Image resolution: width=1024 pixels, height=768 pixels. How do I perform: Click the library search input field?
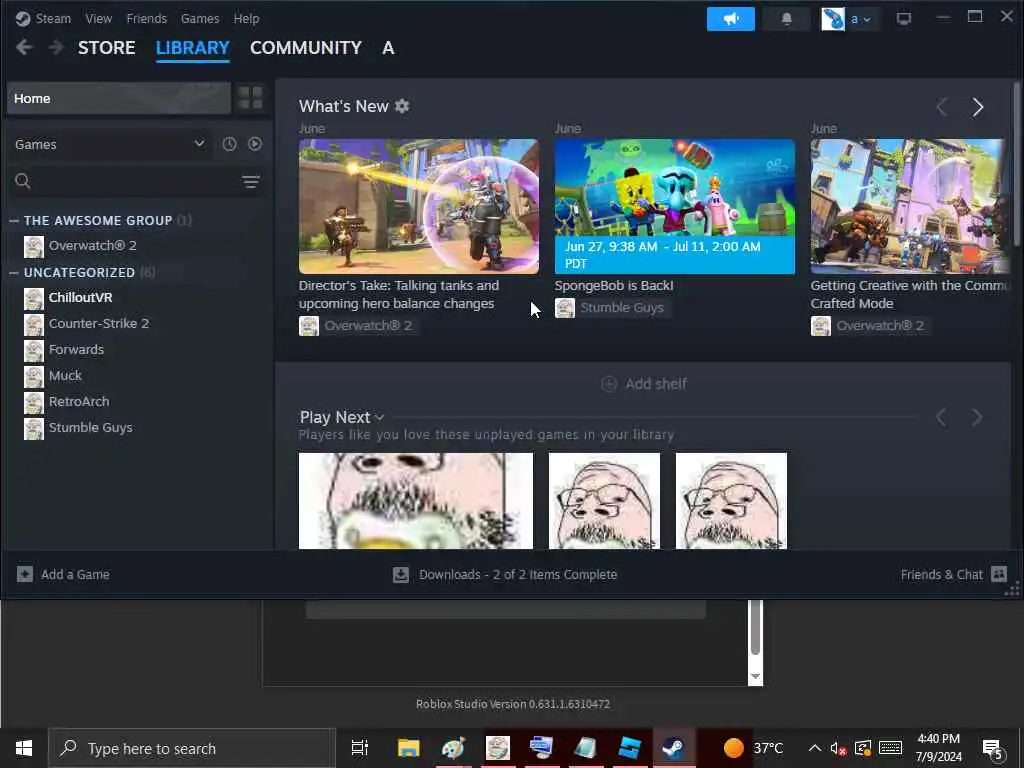coord(136,181)
